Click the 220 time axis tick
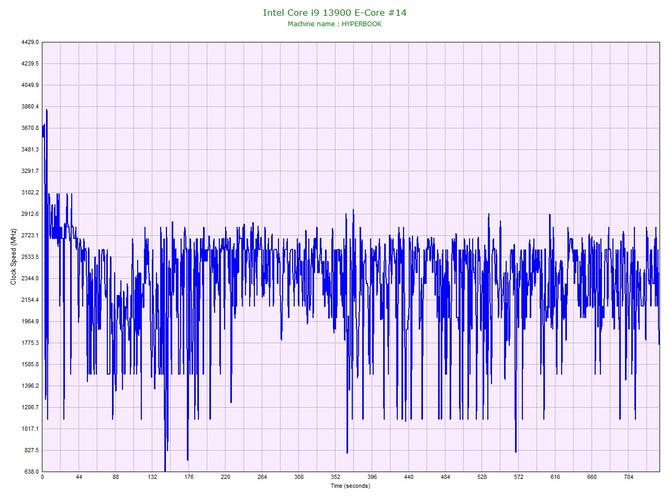The height and width of the screenshot is (503, 670). pyautogui.click(x=226, y=477)
